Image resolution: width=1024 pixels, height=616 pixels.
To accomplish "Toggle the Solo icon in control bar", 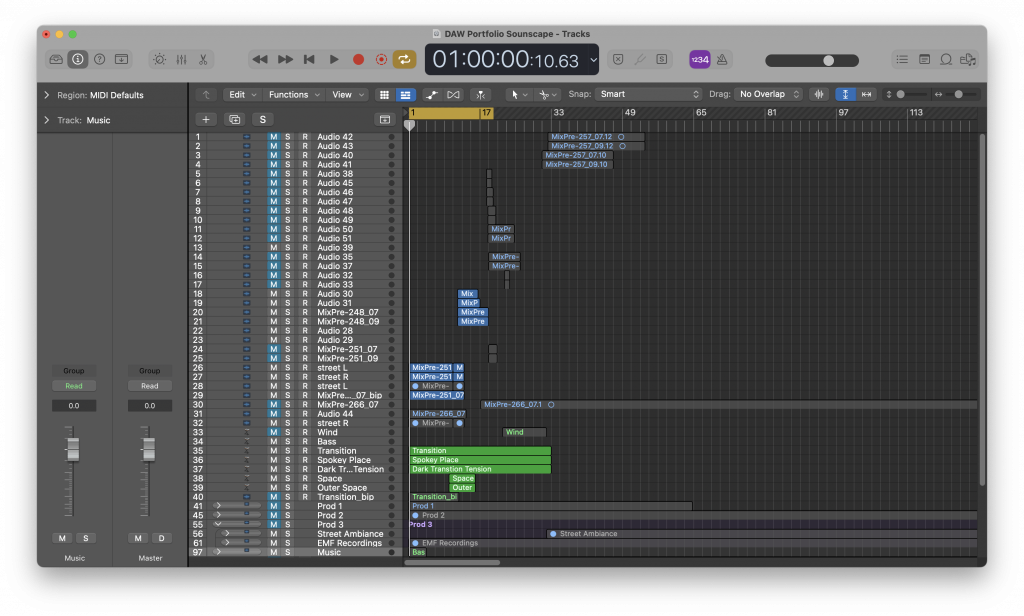I will click(662, 59).
